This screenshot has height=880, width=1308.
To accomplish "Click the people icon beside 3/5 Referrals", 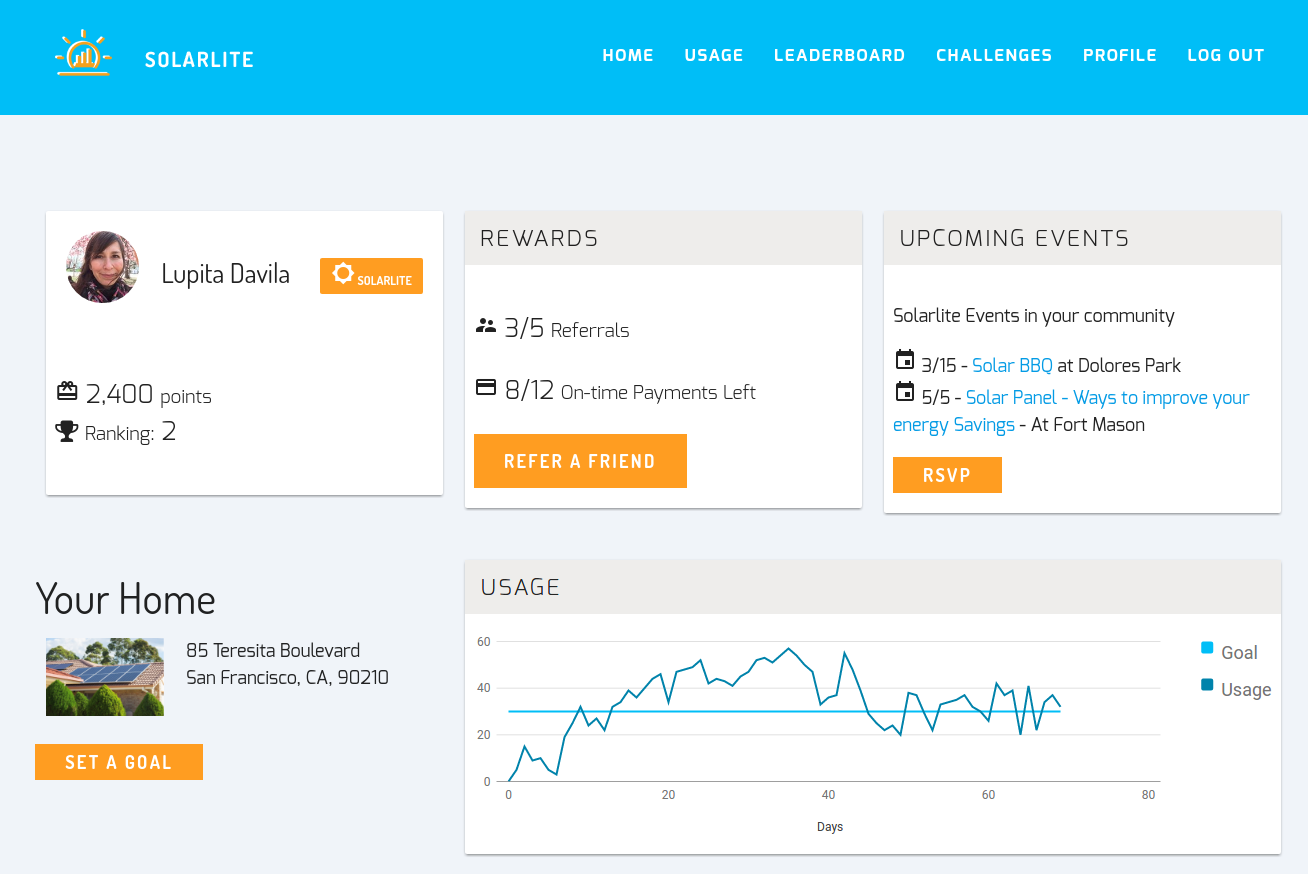I will [x=486, y=325].
